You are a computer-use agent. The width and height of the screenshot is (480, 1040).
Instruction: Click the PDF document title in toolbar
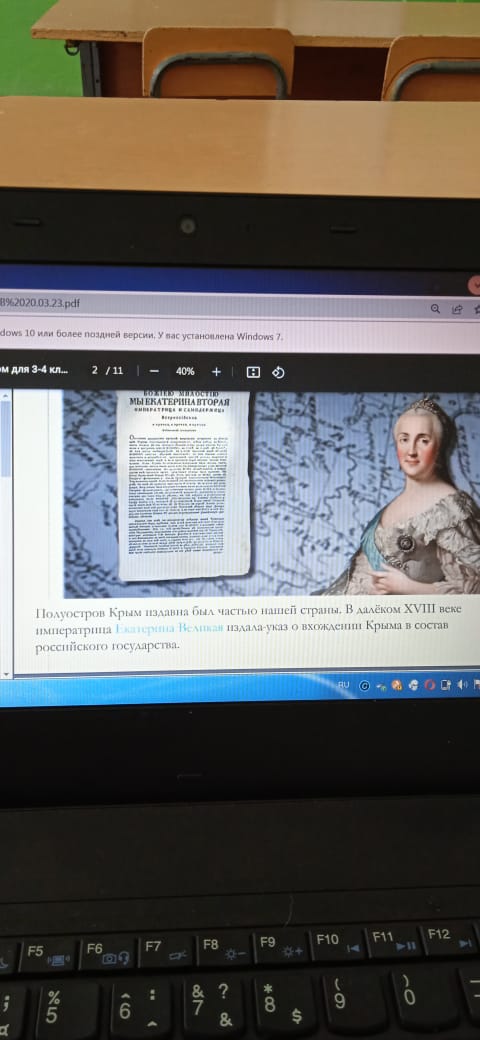tap(34, 369)
